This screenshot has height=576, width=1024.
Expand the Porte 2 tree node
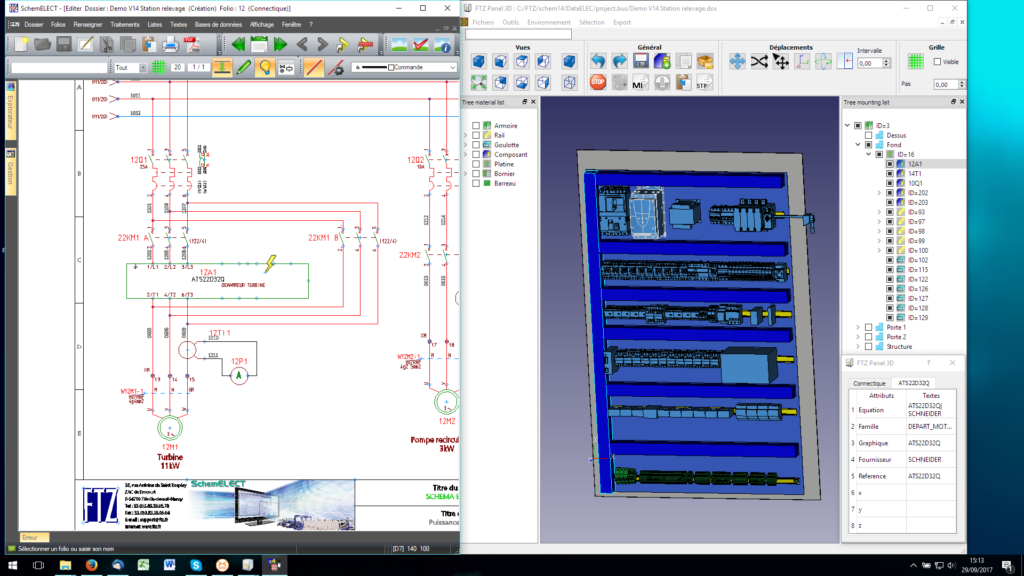tap(858, 337)
